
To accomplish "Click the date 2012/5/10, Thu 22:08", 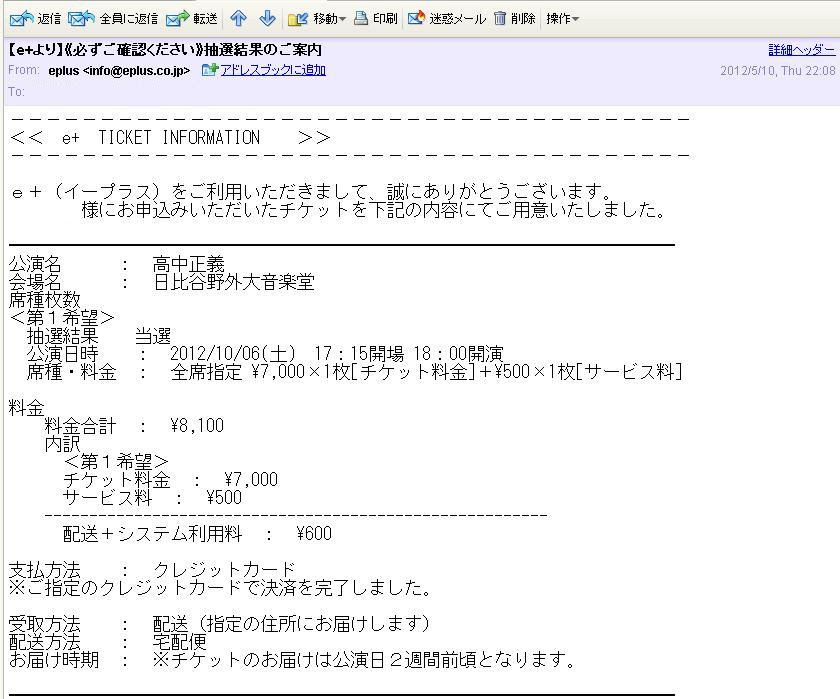I will [x=777, y=71].
